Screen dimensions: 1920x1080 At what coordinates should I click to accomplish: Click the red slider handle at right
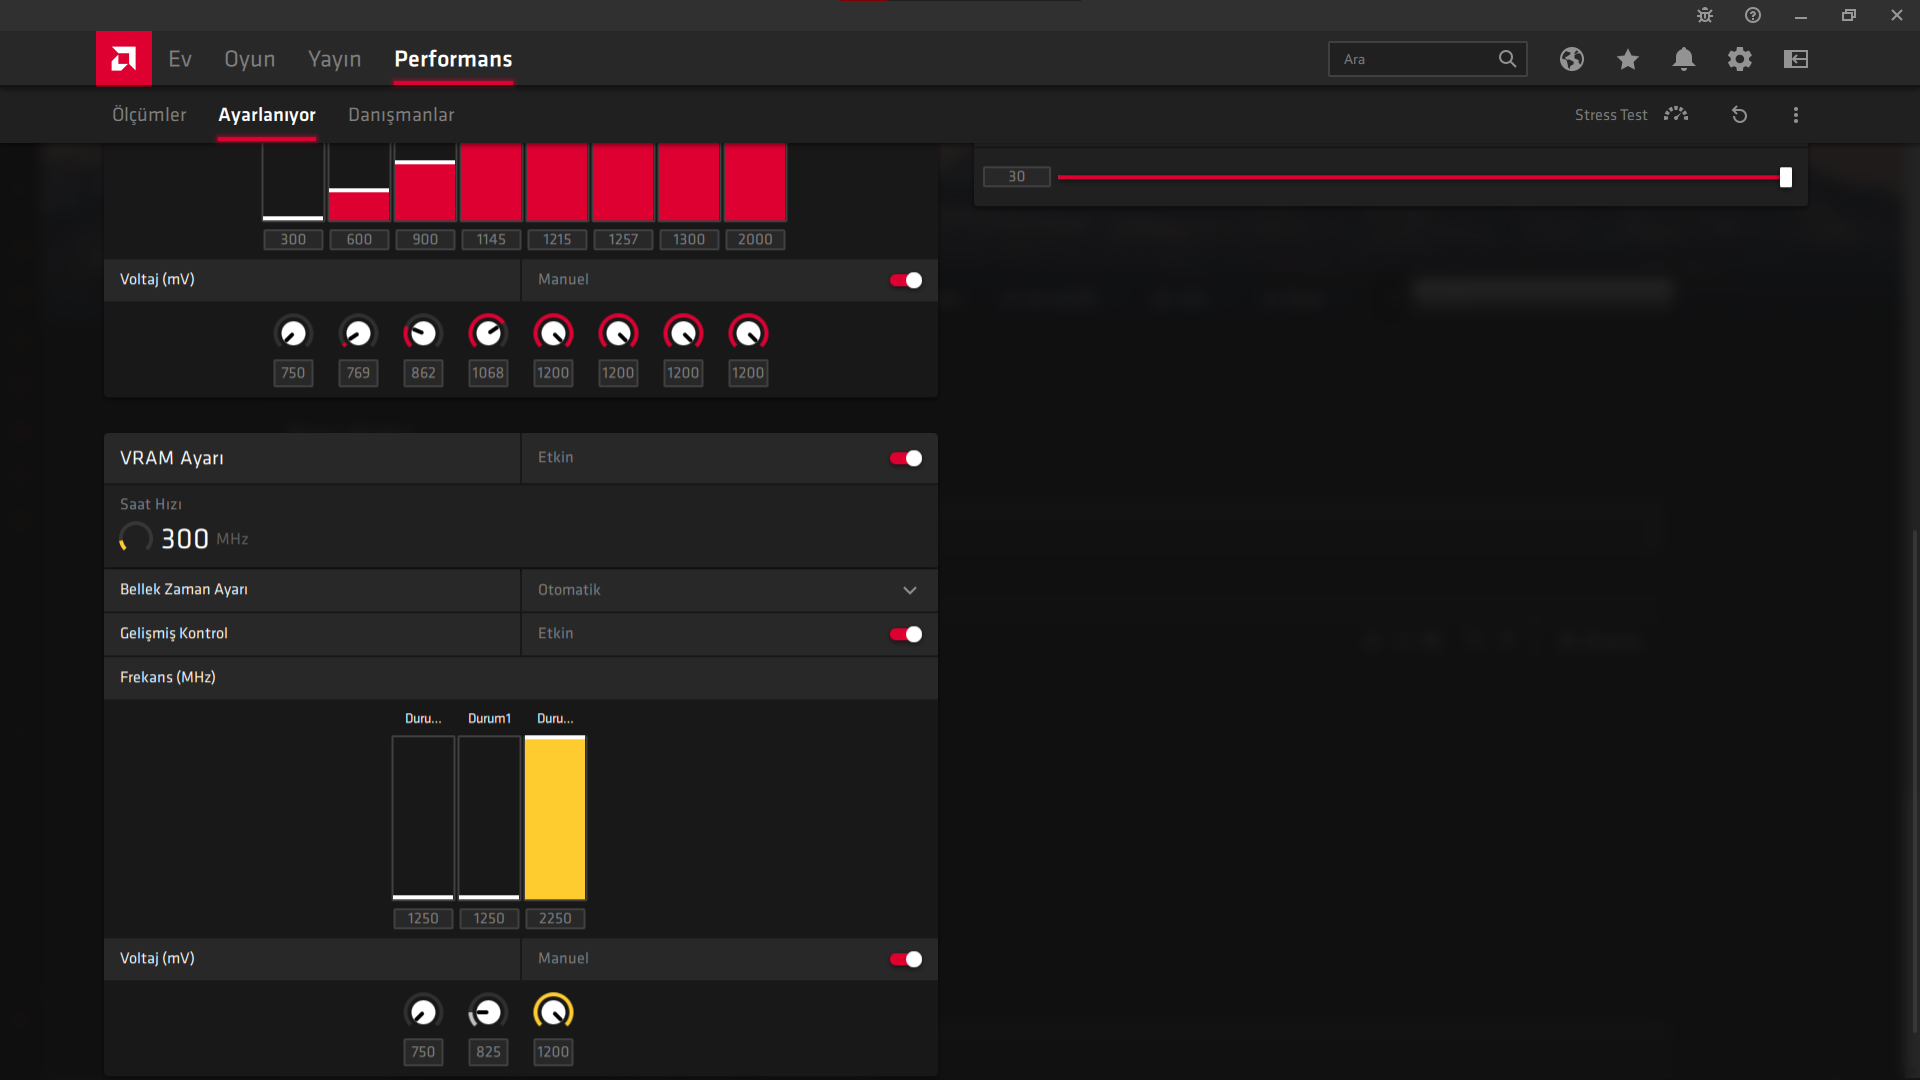click(x=1785, y=177)
